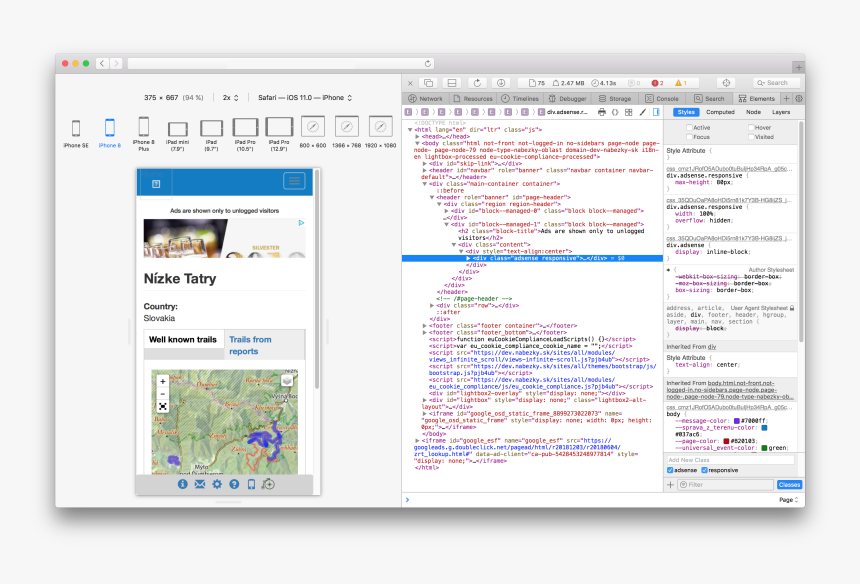Expand the div id skip-link node
Screen dimensions: 860x584
[425, 163]
